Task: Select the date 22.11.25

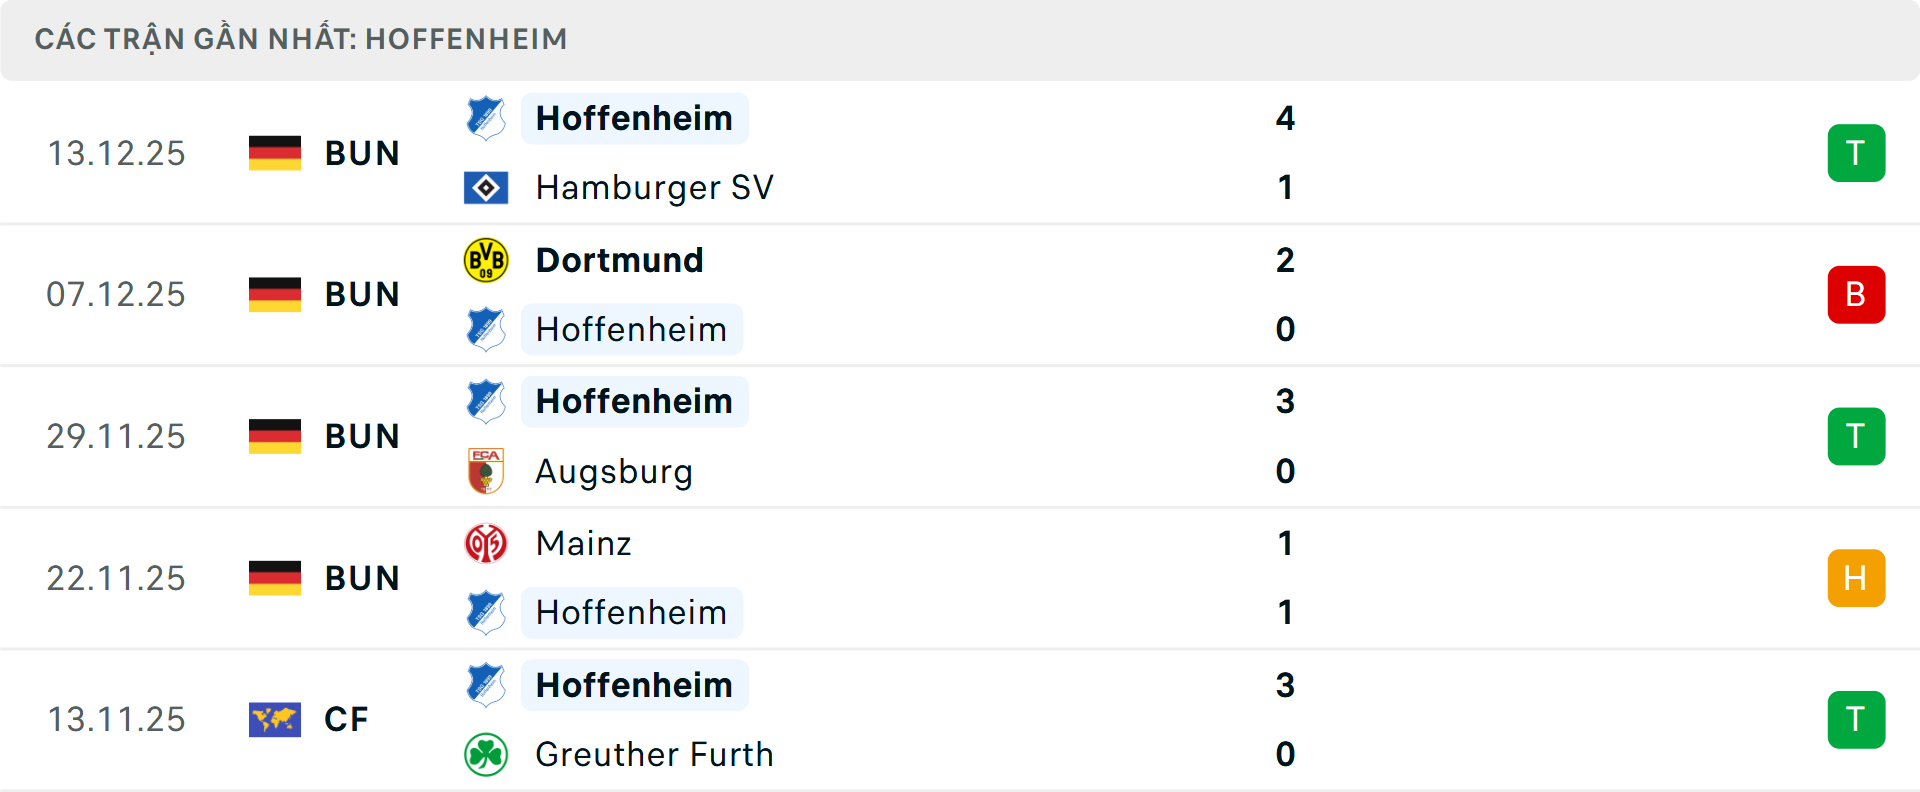Action: pos(116,578)
